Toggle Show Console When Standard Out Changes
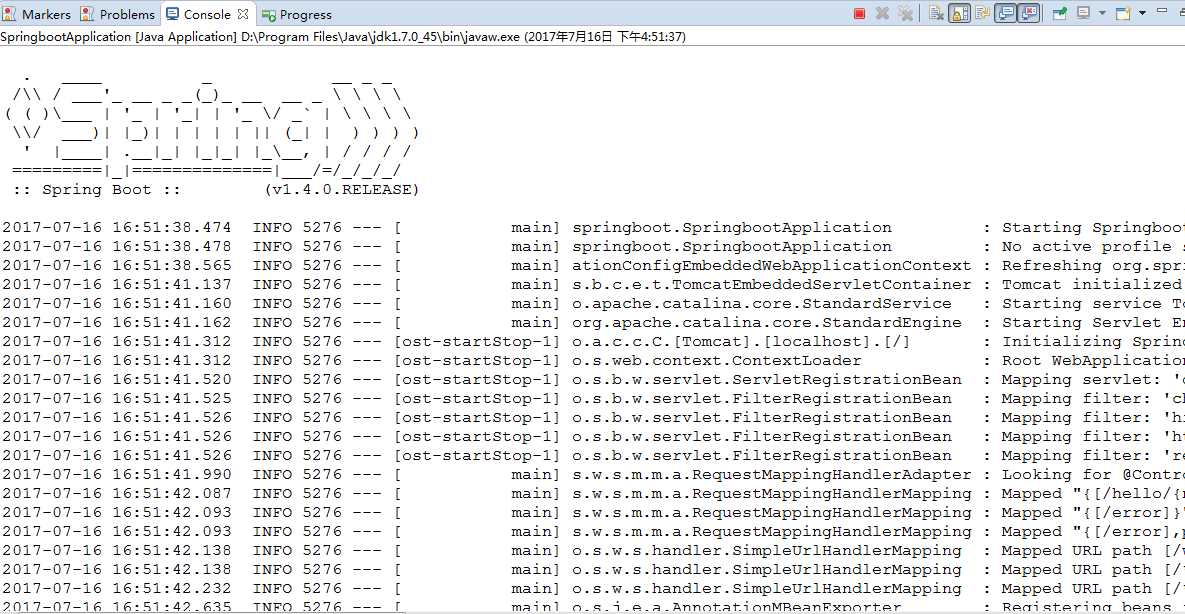 click(x=1005, y=13)
